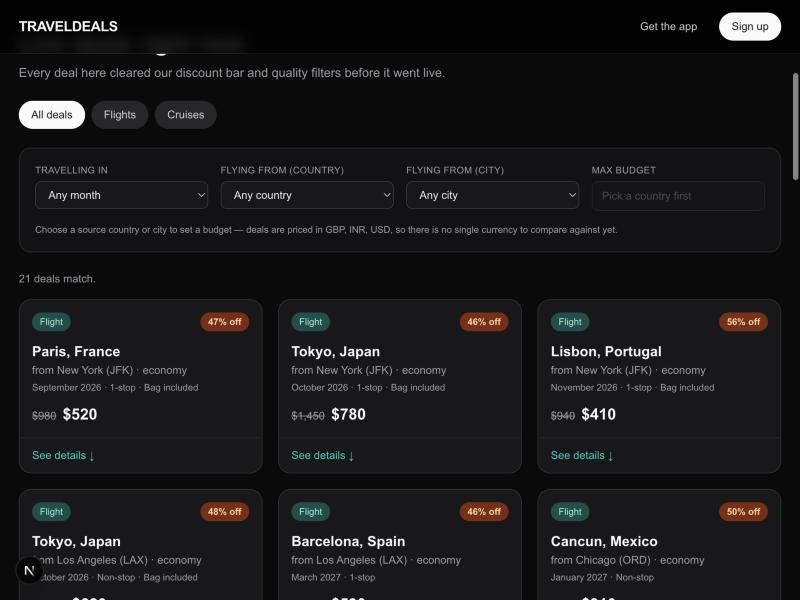Viewport: 800px width, 600px height.
Task: Click the FLYING FROM (COUNTRY) label
Action: click(282, 170)
